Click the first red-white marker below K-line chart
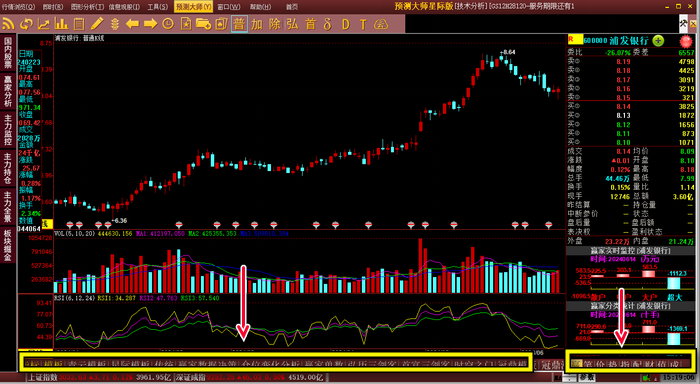 70,225
